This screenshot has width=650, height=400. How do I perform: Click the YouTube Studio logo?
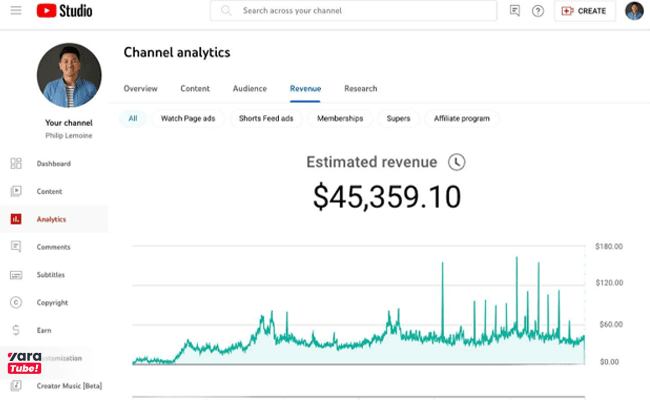[64, 11]
